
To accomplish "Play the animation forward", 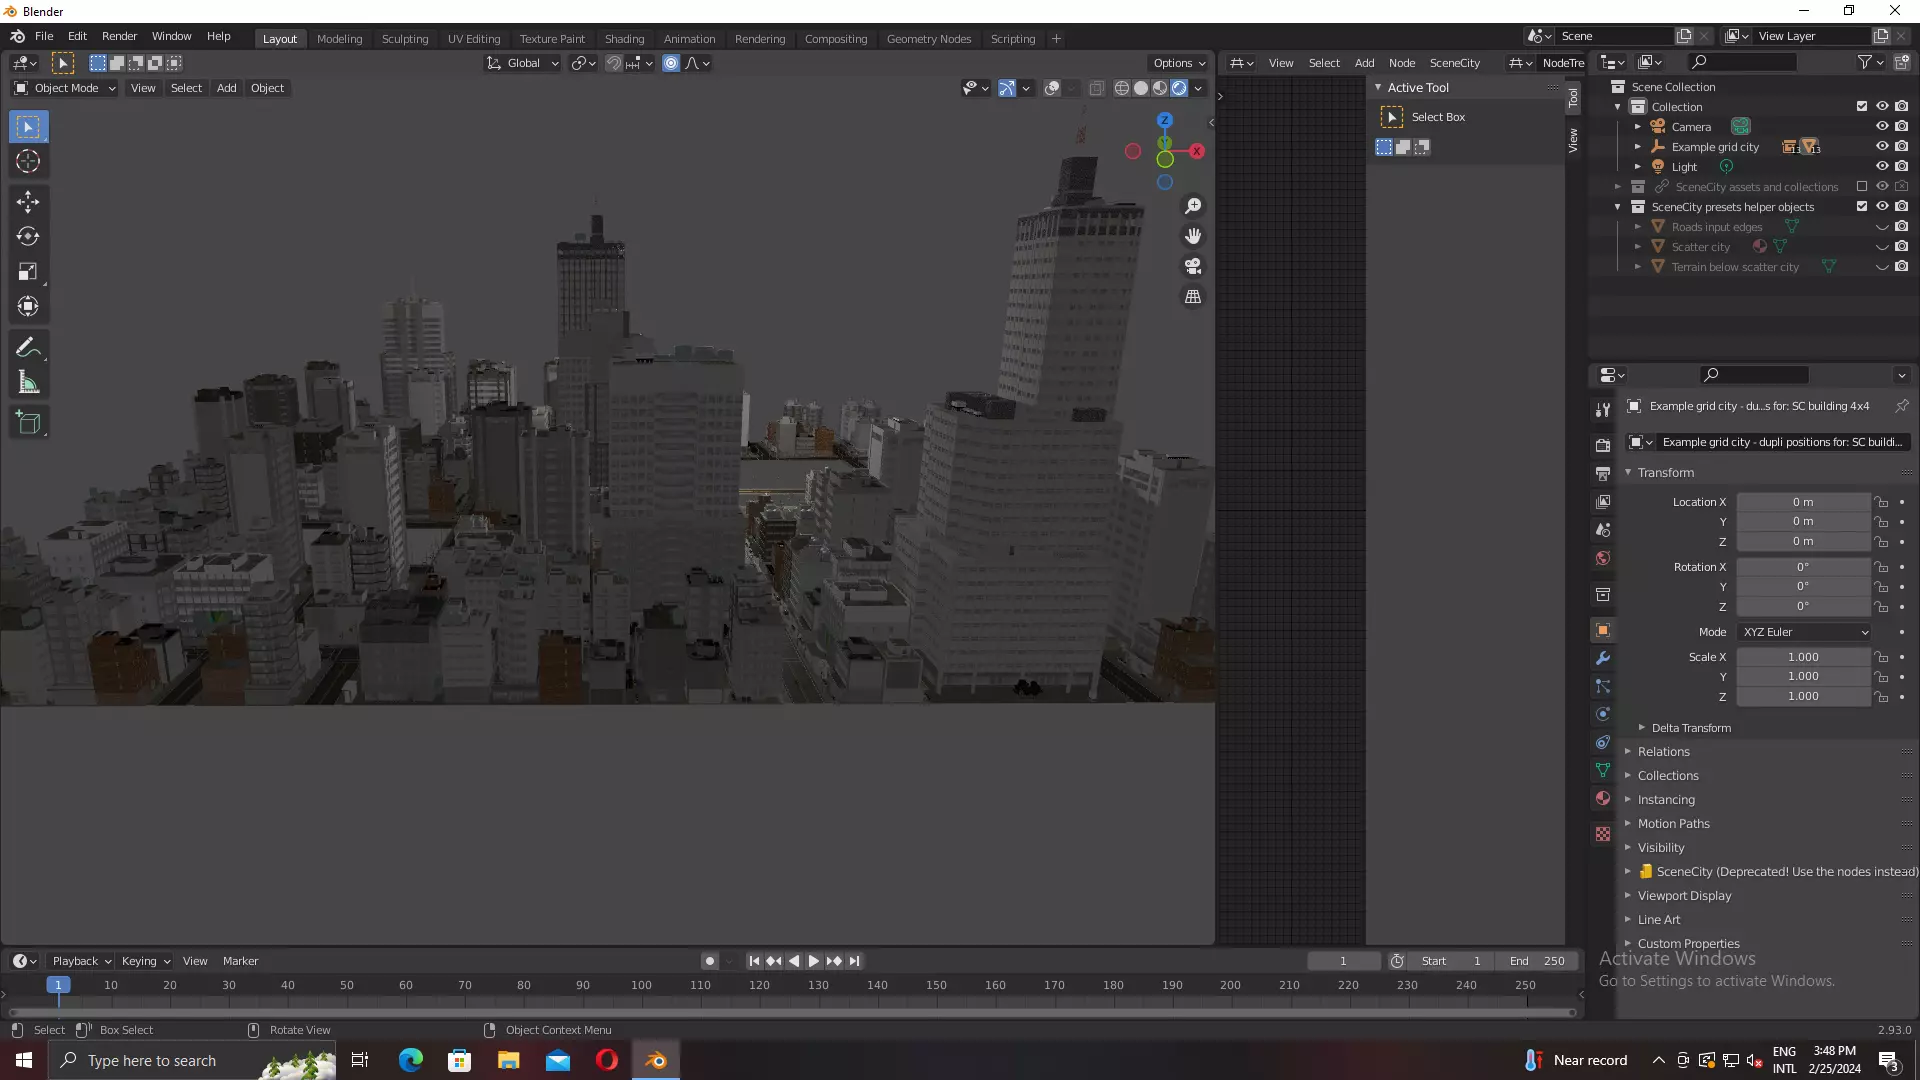I will point(813,961).
